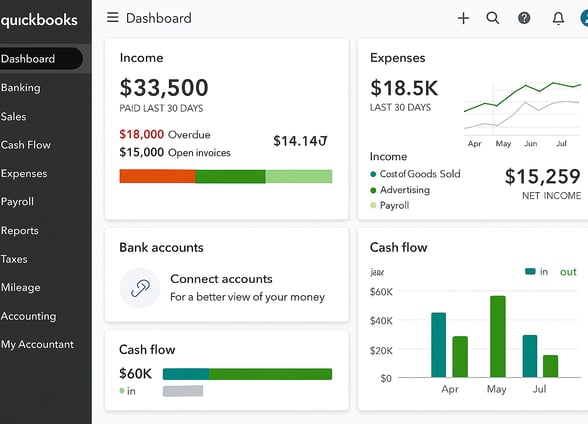This screenshot has height=424, width=588.
Task: Click the $18,000 Overdue amount
Action: click(142, 134)
